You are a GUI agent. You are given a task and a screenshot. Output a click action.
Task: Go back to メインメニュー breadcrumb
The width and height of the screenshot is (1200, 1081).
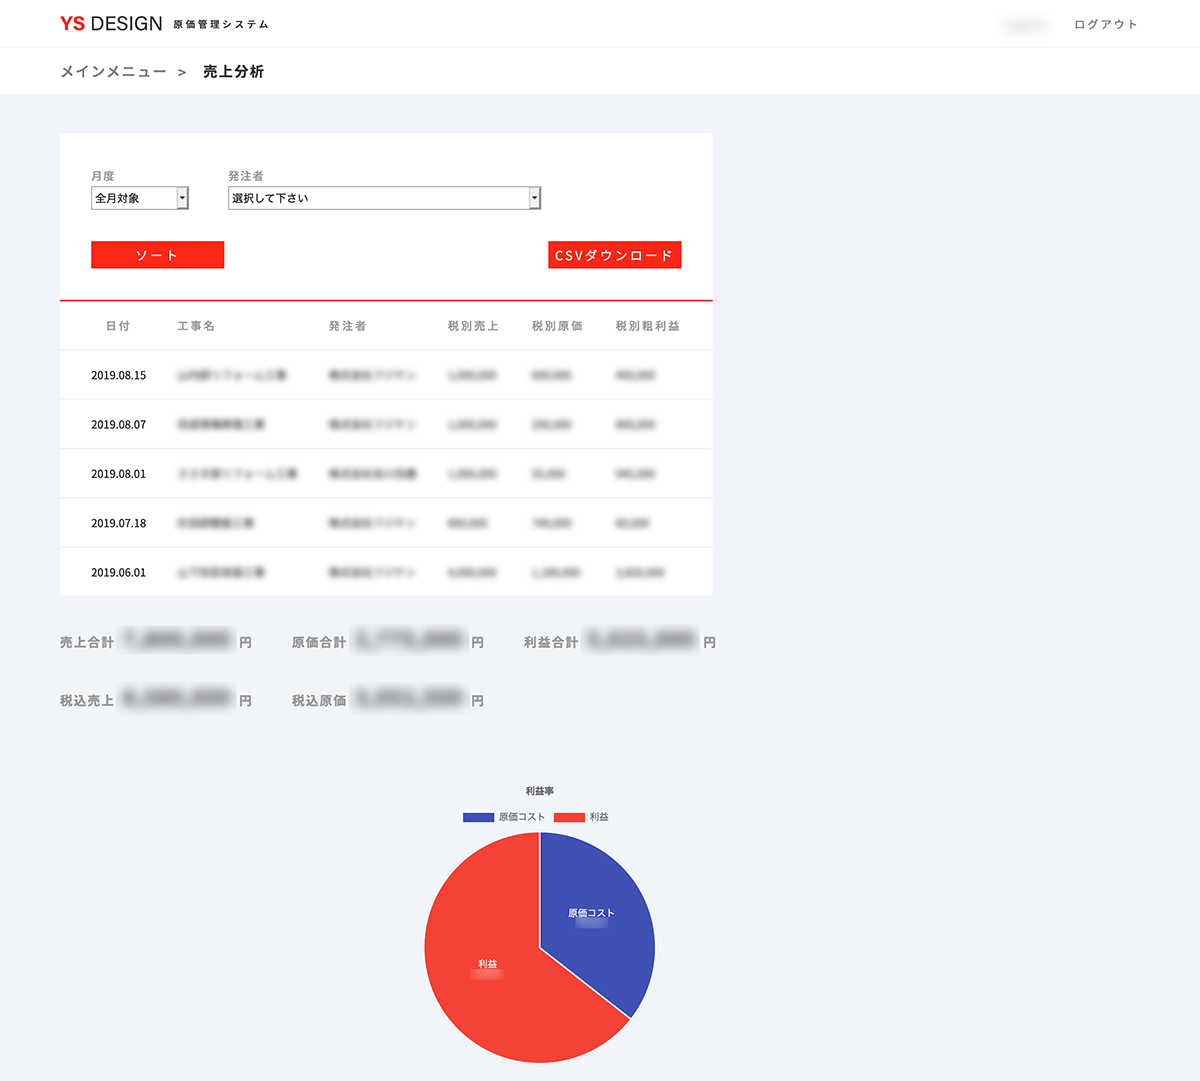(x=113, y=72)
